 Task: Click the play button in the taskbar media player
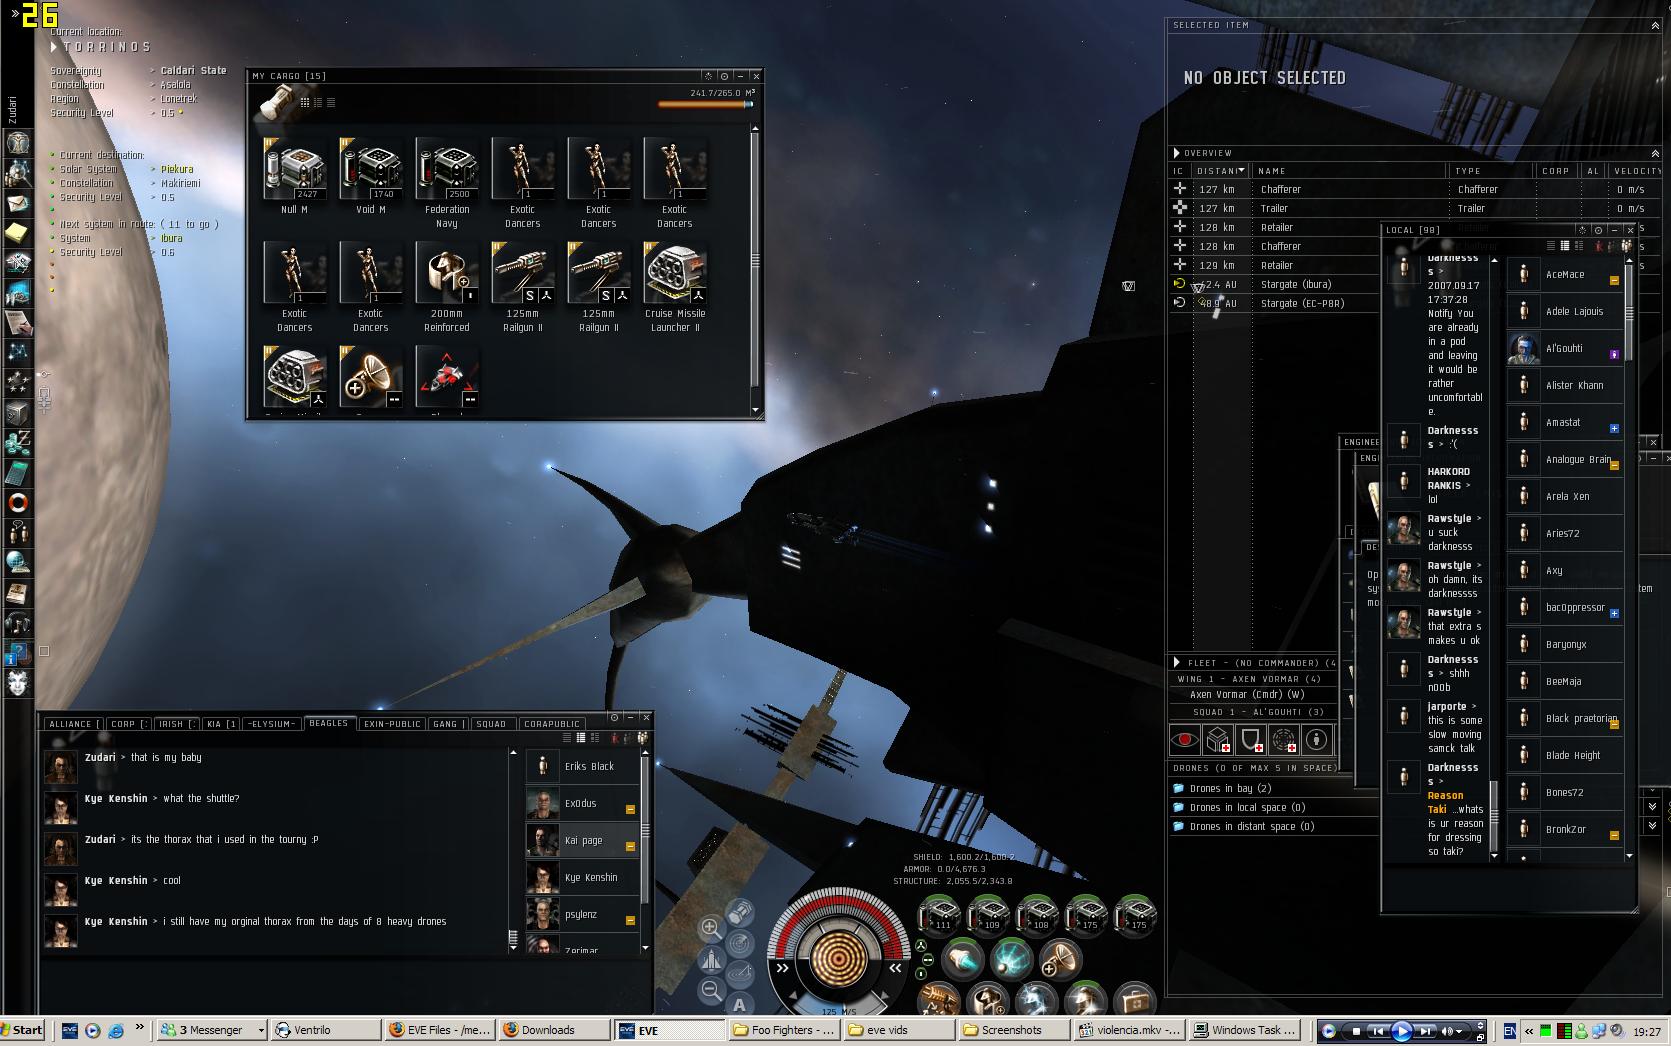point(1402,1031)
